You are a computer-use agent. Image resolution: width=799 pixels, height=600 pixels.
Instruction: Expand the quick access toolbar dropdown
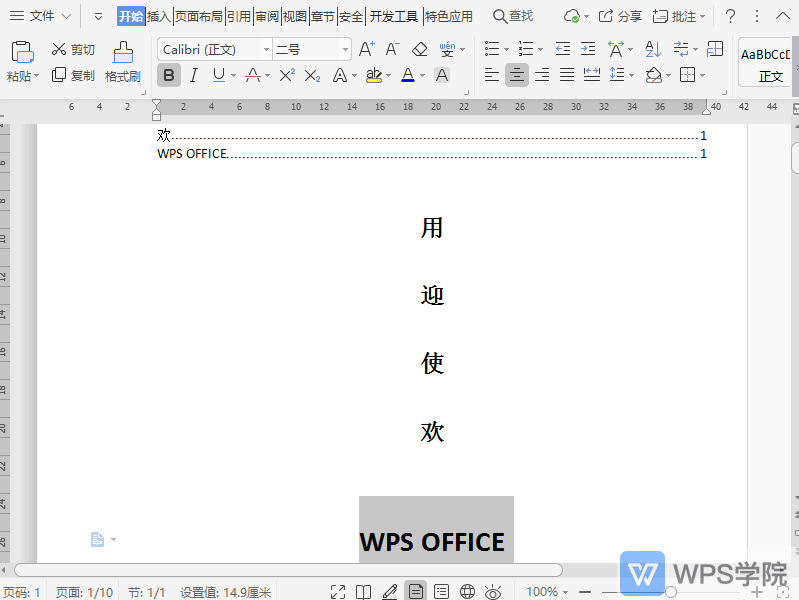[98, 16]
